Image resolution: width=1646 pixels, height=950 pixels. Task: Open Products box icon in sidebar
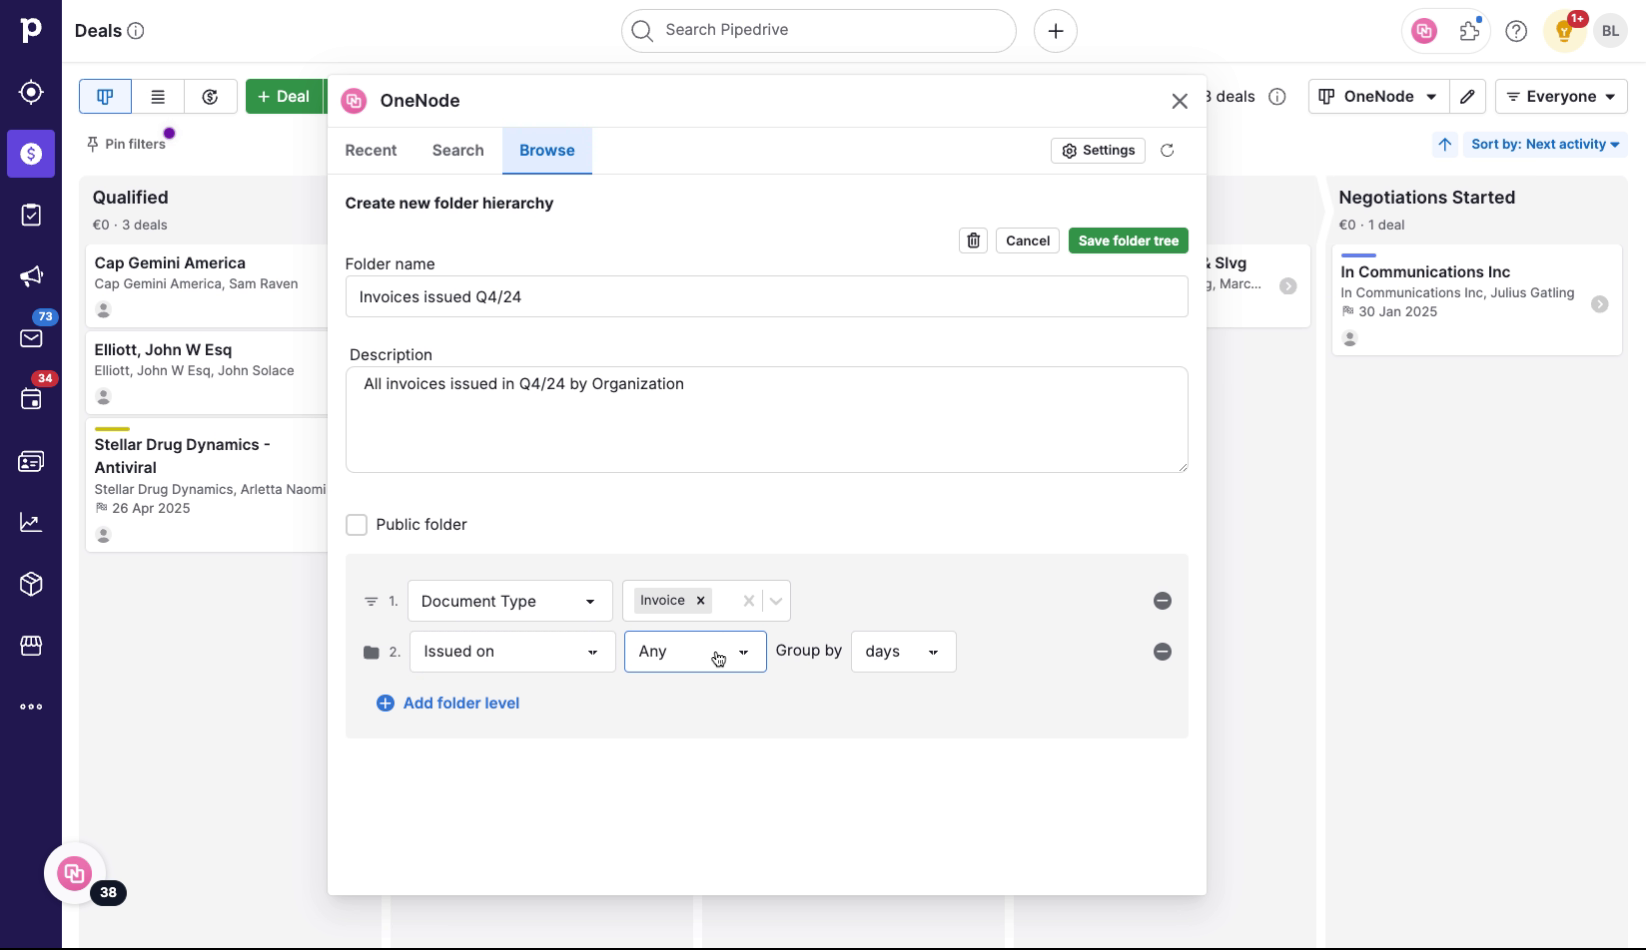point(31,584)
